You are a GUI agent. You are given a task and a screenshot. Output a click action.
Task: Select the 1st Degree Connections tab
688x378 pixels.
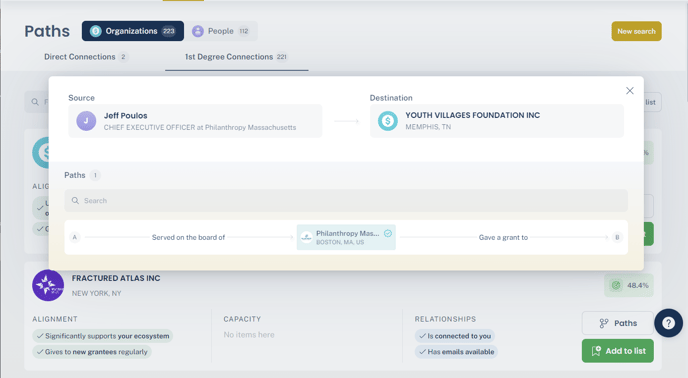[236, 57]
